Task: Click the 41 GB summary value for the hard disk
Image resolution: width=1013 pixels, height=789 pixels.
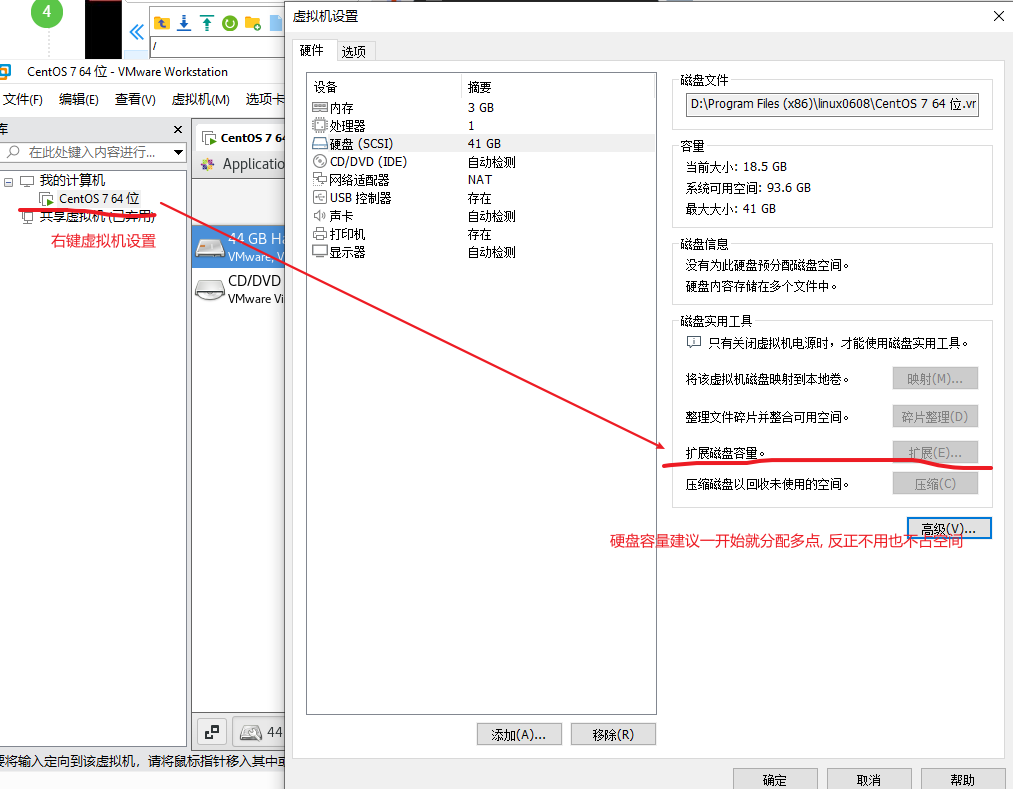Action: pos(484,143)
